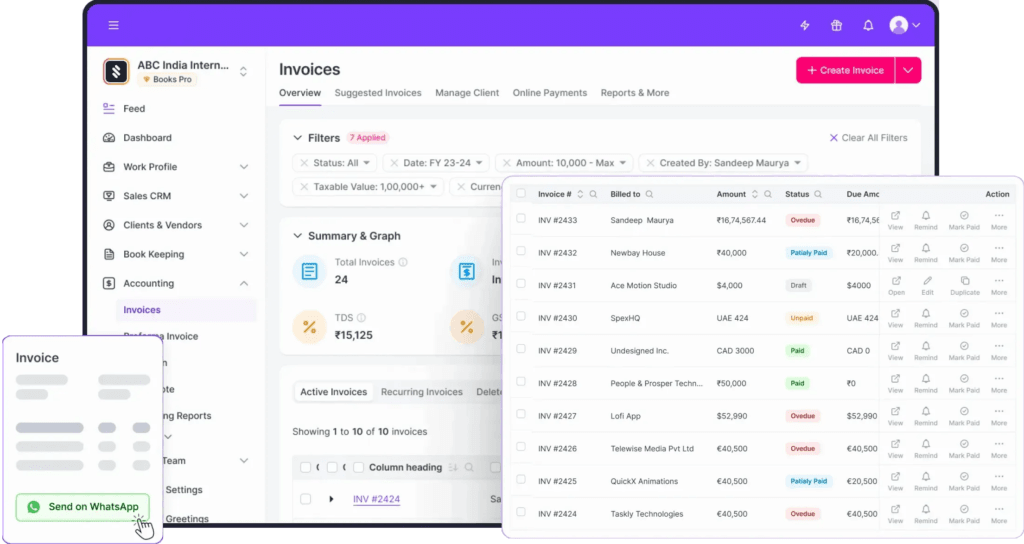Image resolution: width=1024 pixels, height=544 pixels.
Task: Click the lightning bolt icon in header
Action: pyautogui.click(x=805, y=25)
